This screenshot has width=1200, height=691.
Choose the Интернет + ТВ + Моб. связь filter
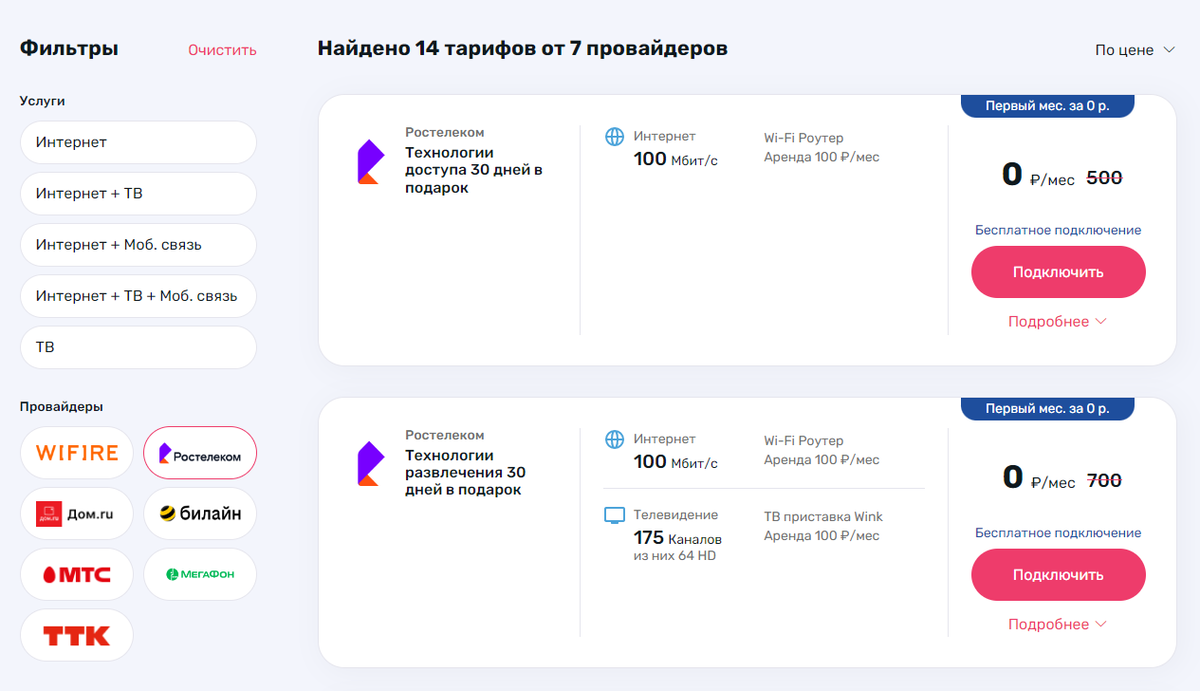[x=138, y=296]
